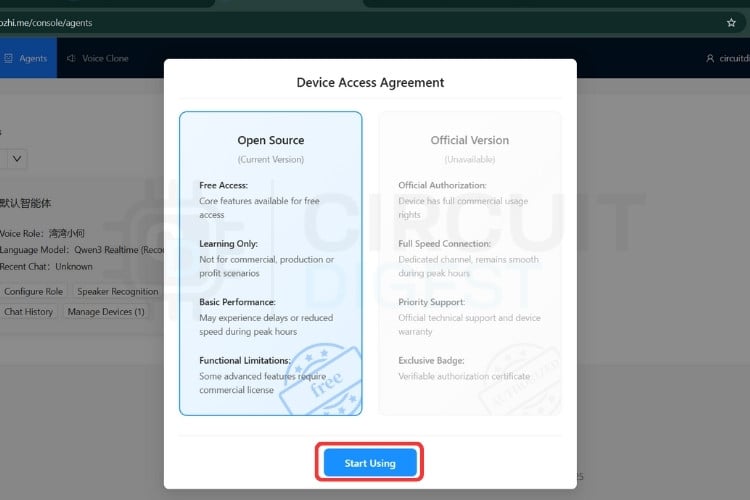Click the browser address bar URL
Image resolution: width=750 pixels, height=500 pixels.
coord(46,22)
